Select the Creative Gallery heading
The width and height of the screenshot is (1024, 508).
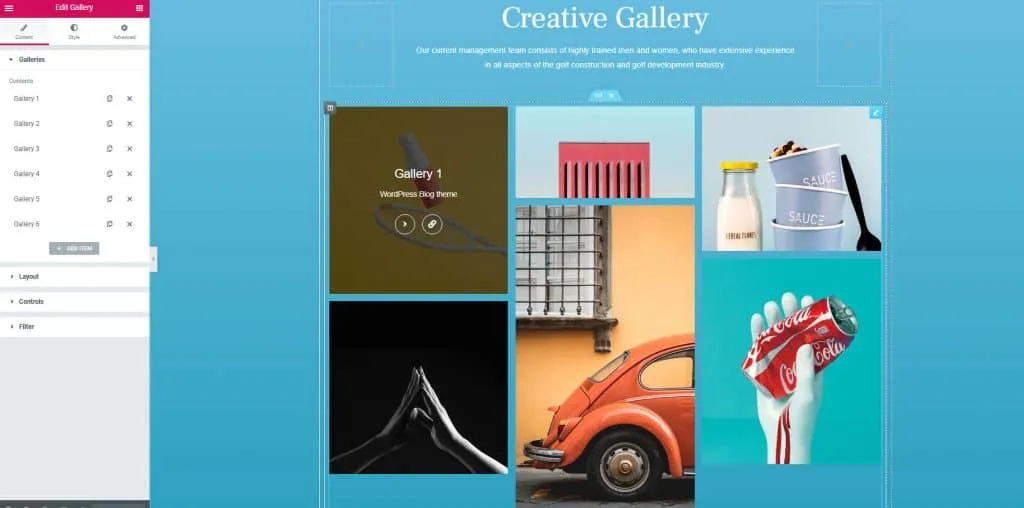point(605,18)
